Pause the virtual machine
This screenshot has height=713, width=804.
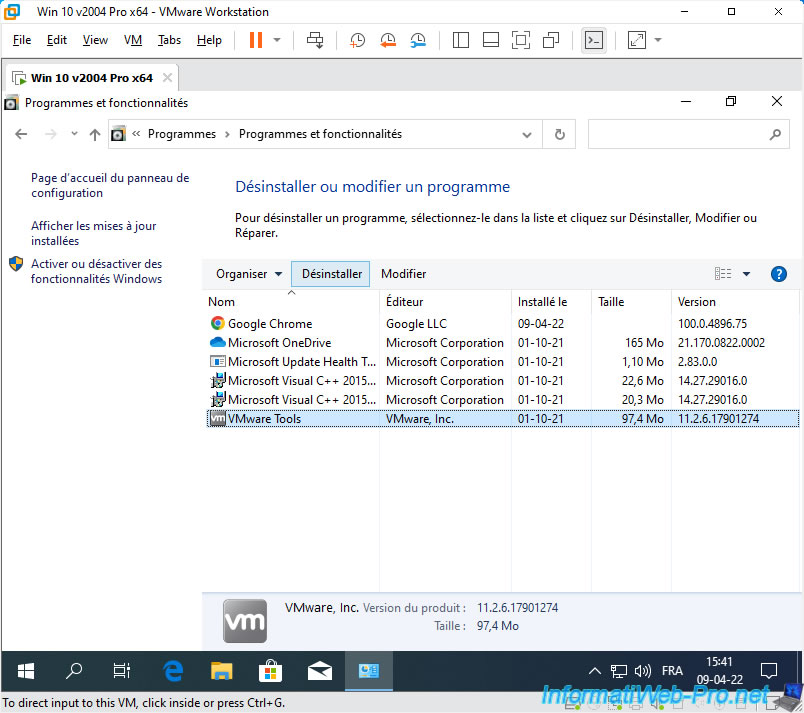pos(256,40)
